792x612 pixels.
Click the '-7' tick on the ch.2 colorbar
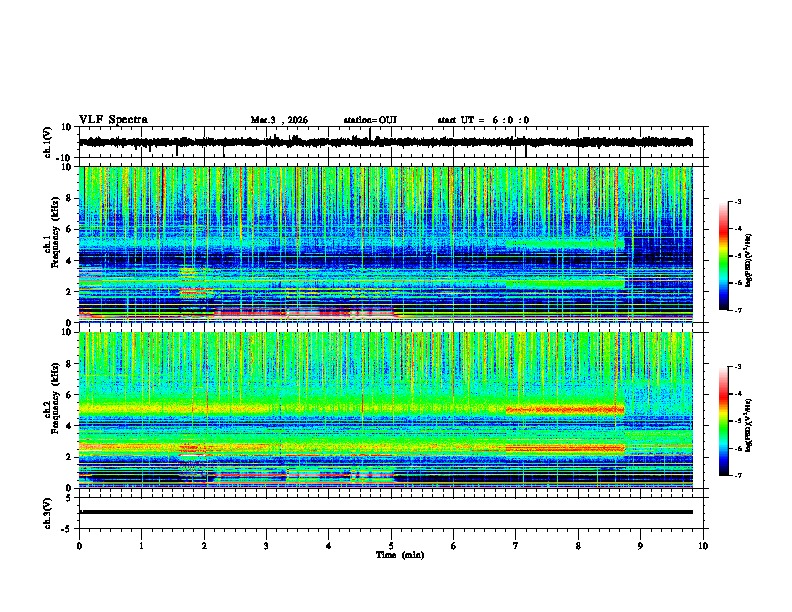point(737,475)
